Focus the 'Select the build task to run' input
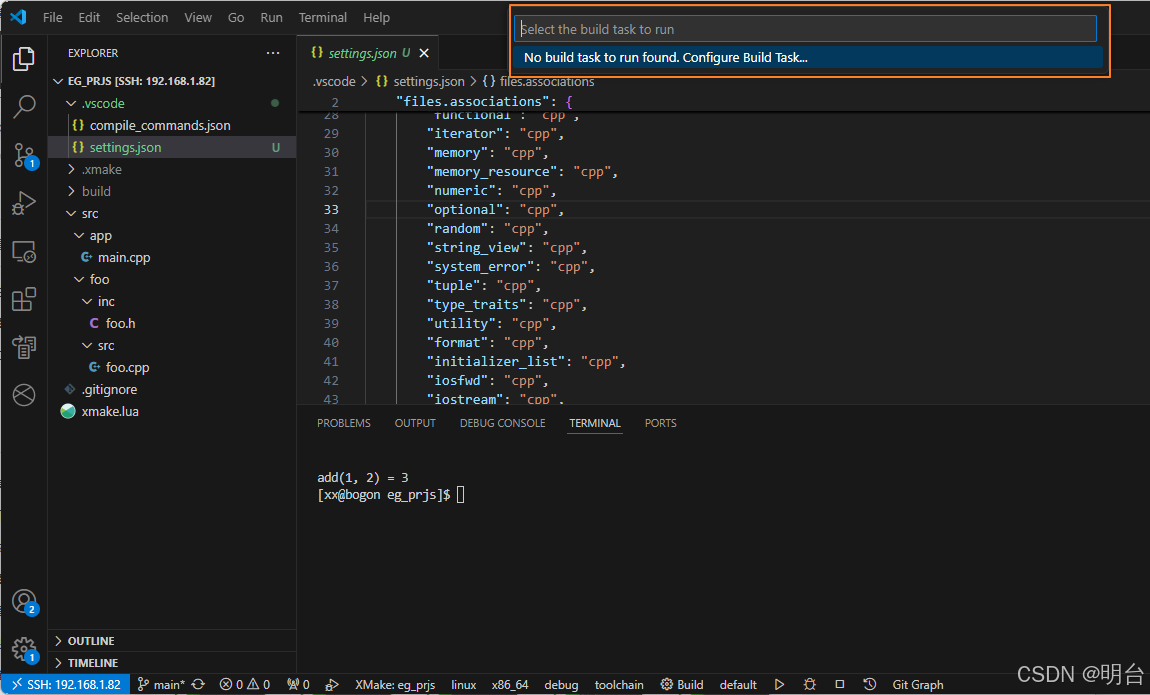1150x695 pixels. 805,29
